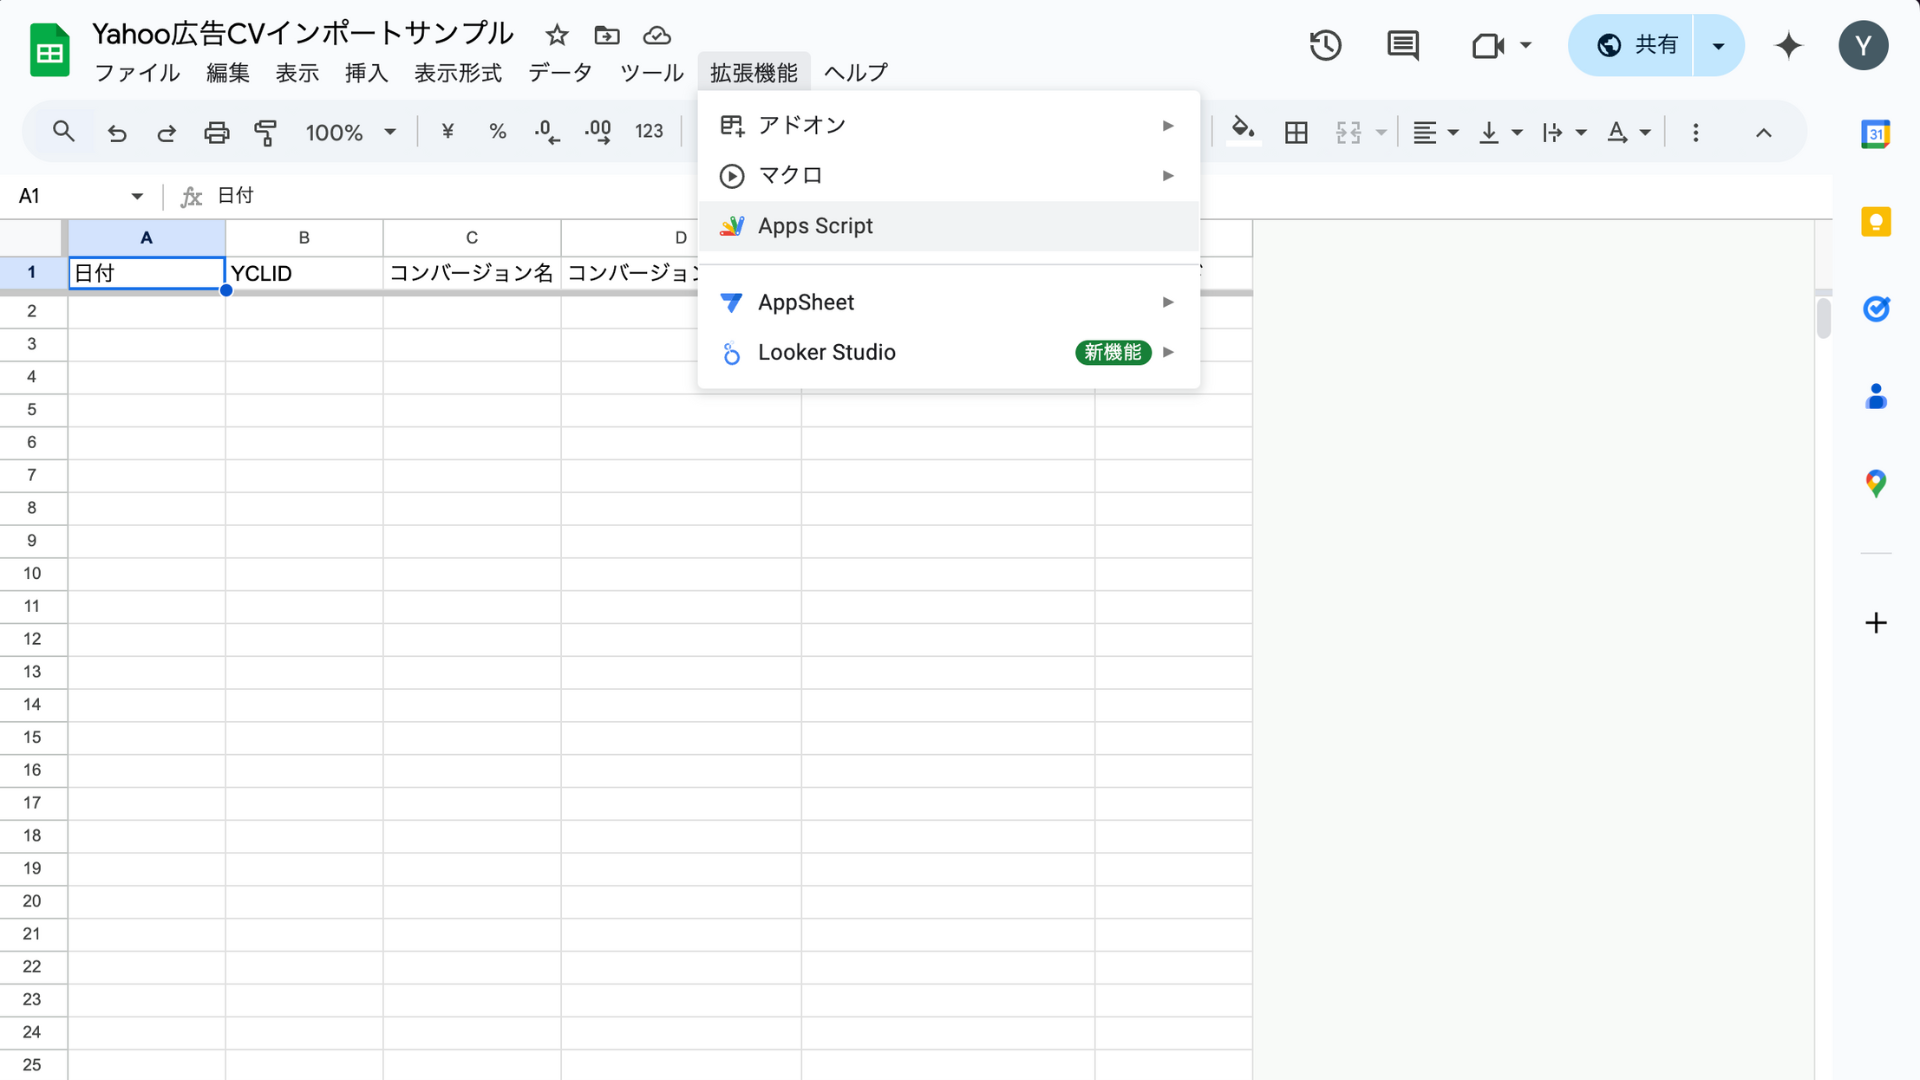The width and height of the screenshot is (1920, 1080).
Task: Open Google Maps side panel
Action: [1875, 484]
